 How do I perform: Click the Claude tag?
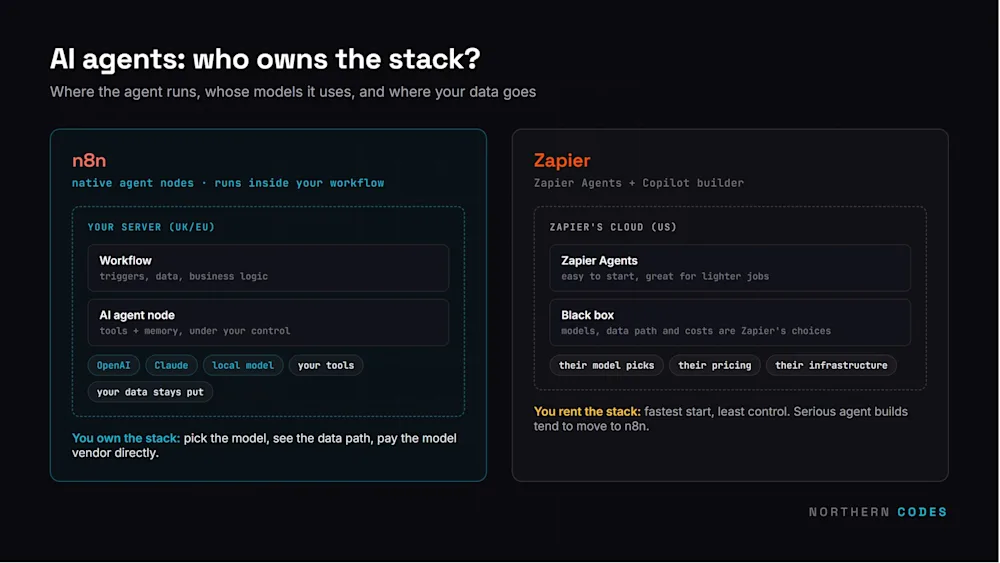(172, 365)
